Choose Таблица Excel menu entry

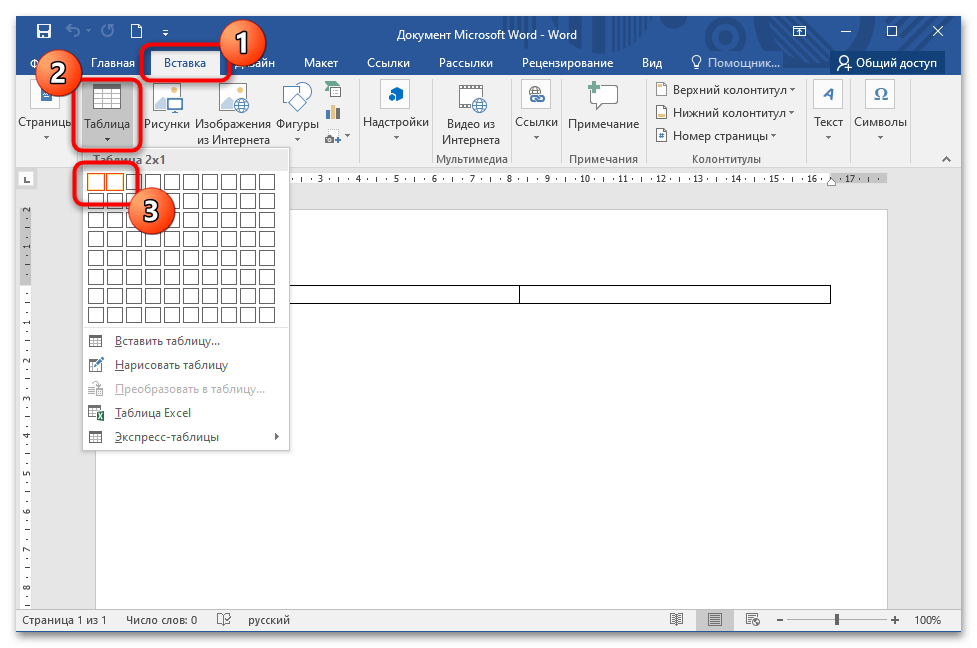[x=186, y=413]
